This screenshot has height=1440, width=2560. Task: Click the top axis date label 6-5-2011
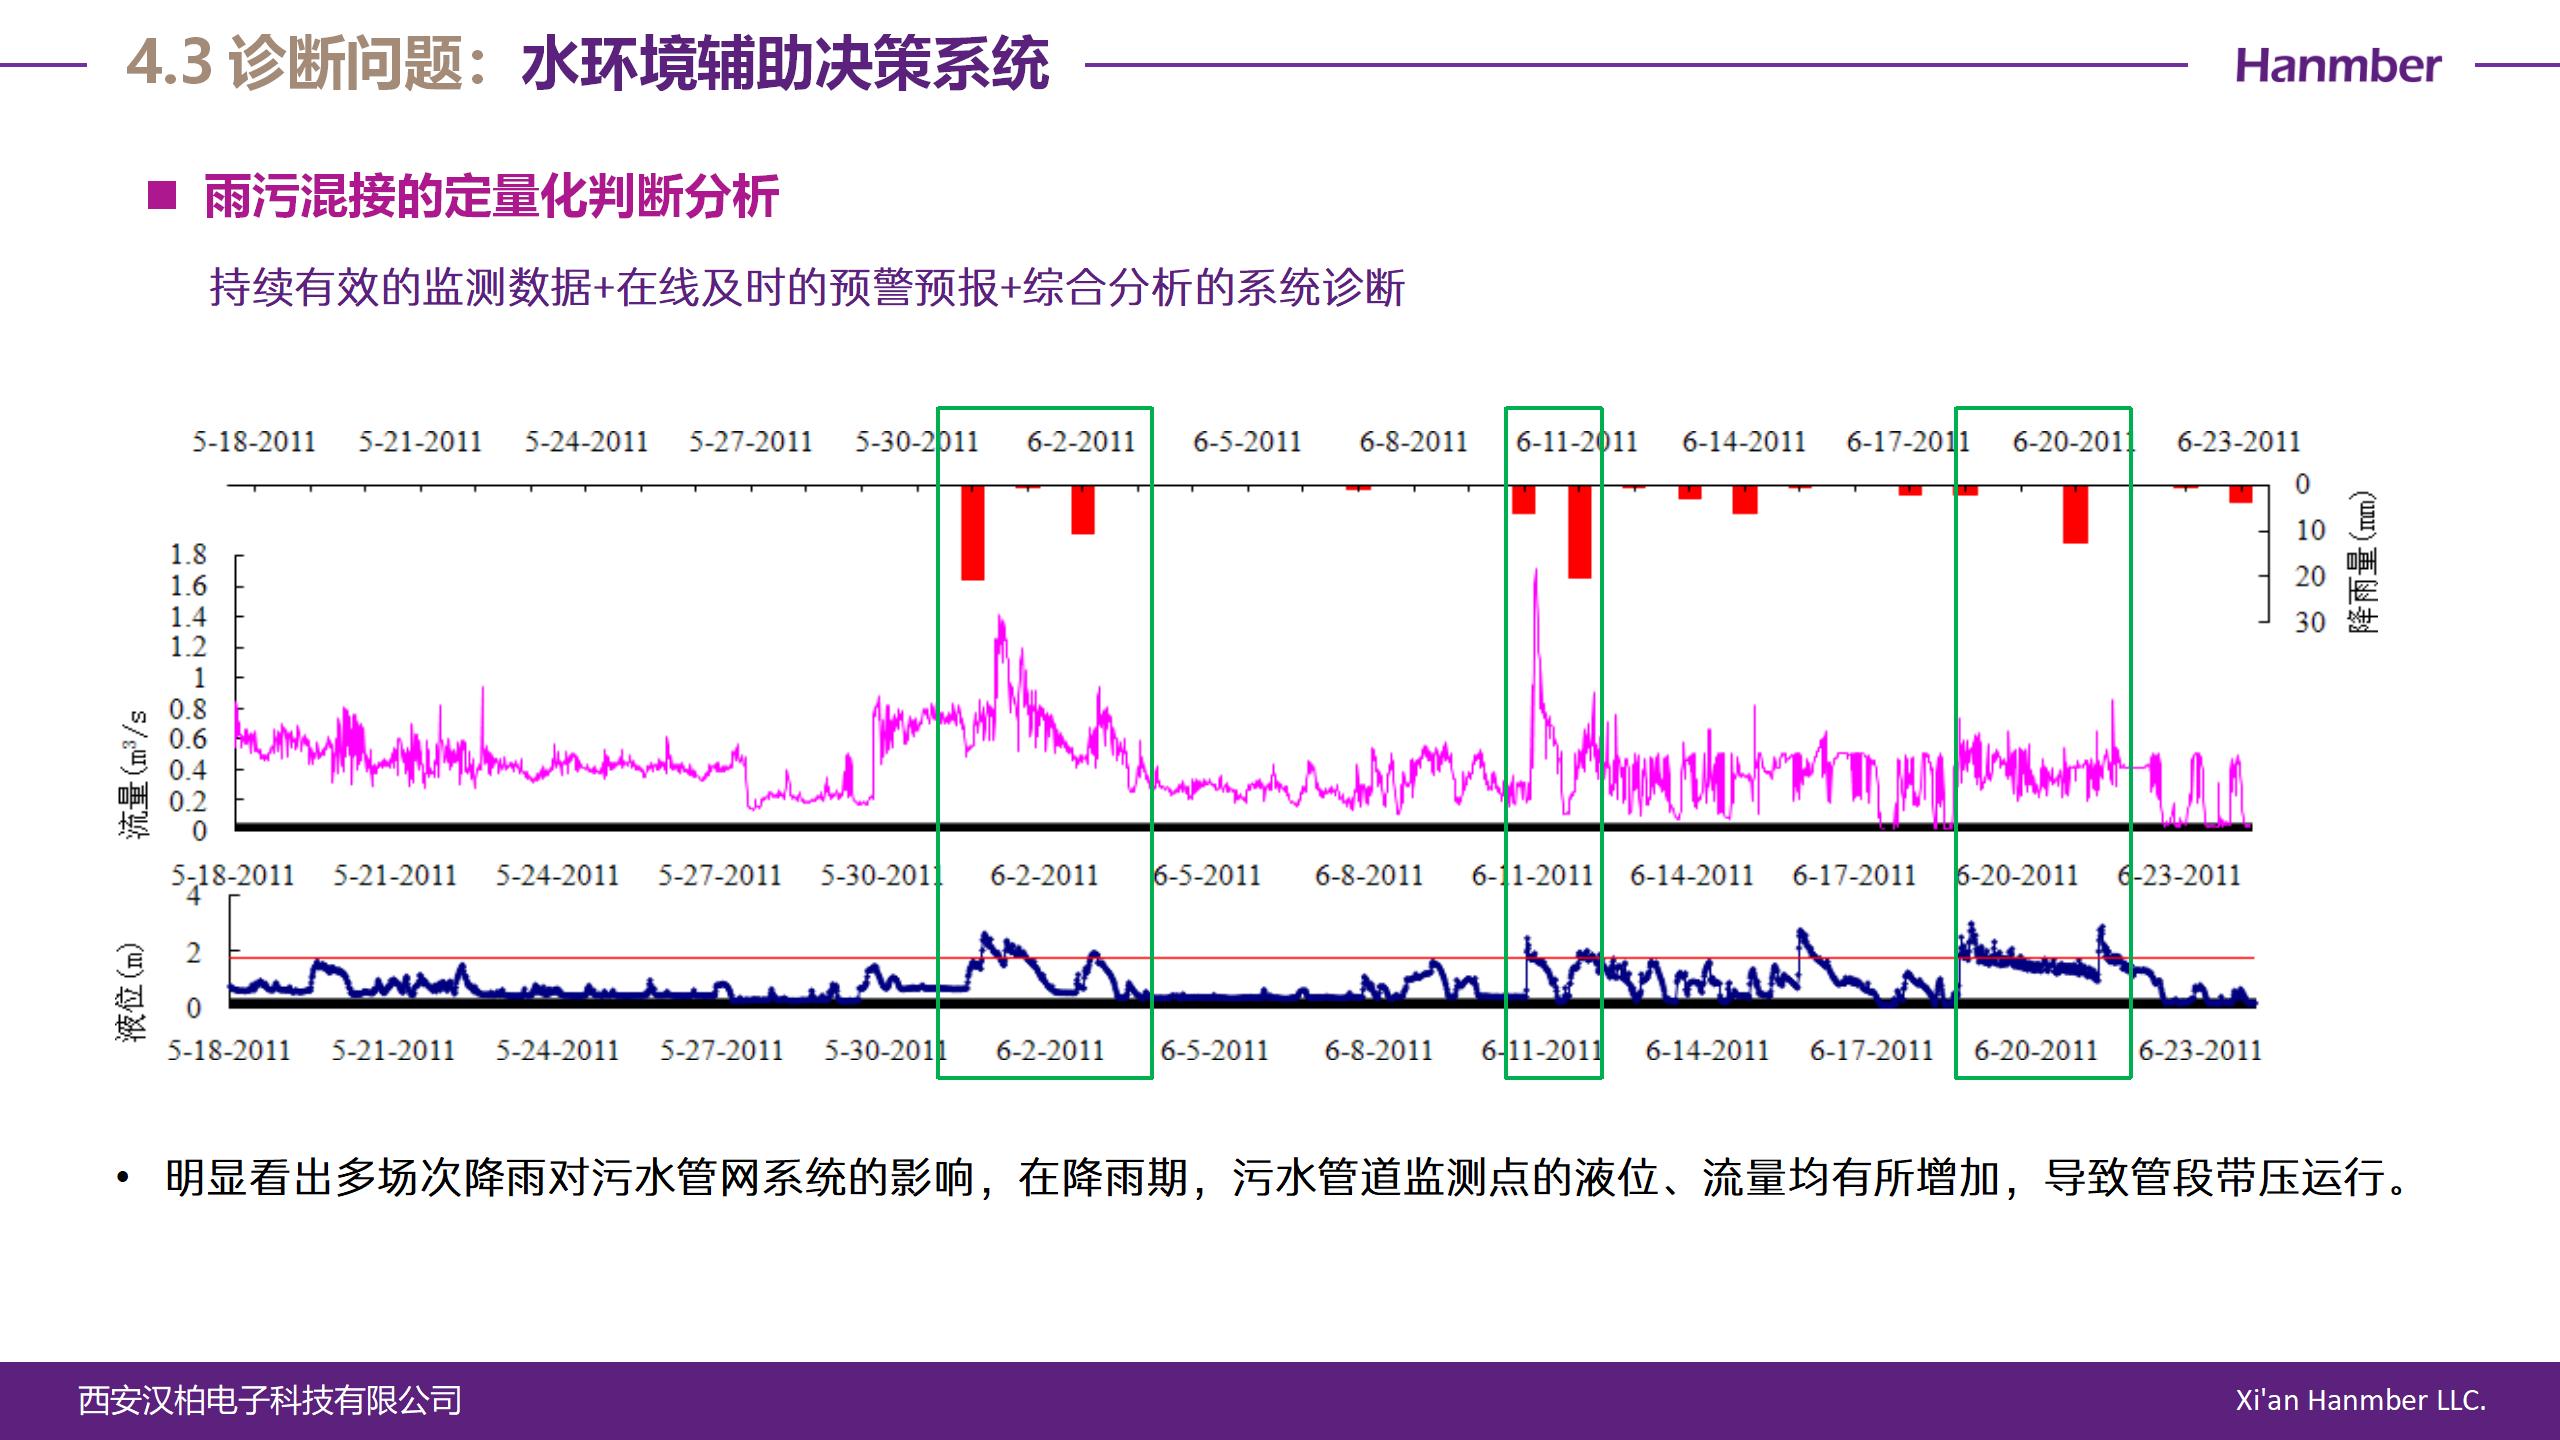1247,442
